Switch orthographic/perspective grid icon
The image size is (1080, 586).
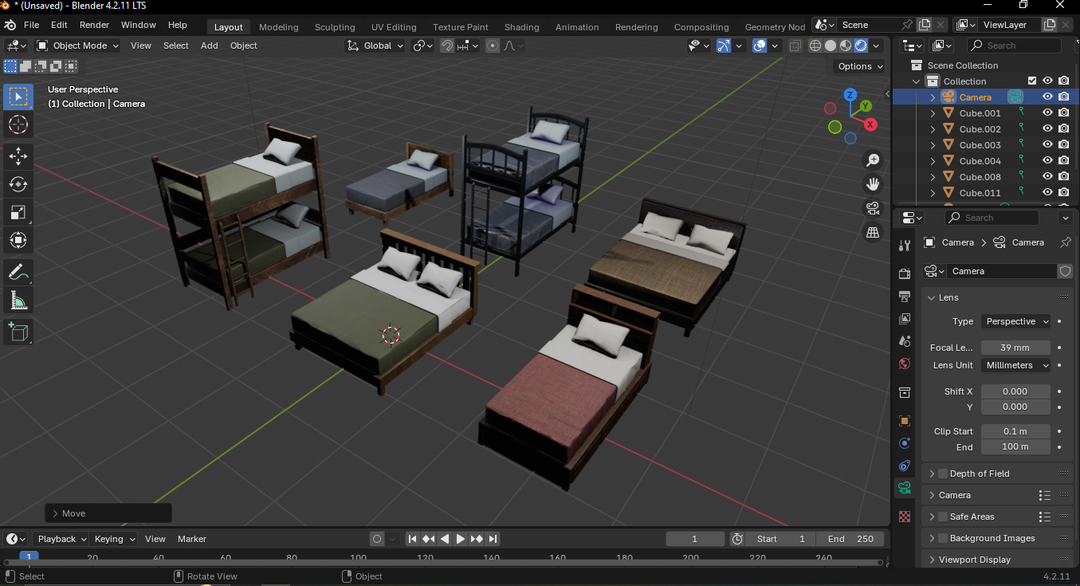click(873, 233)
